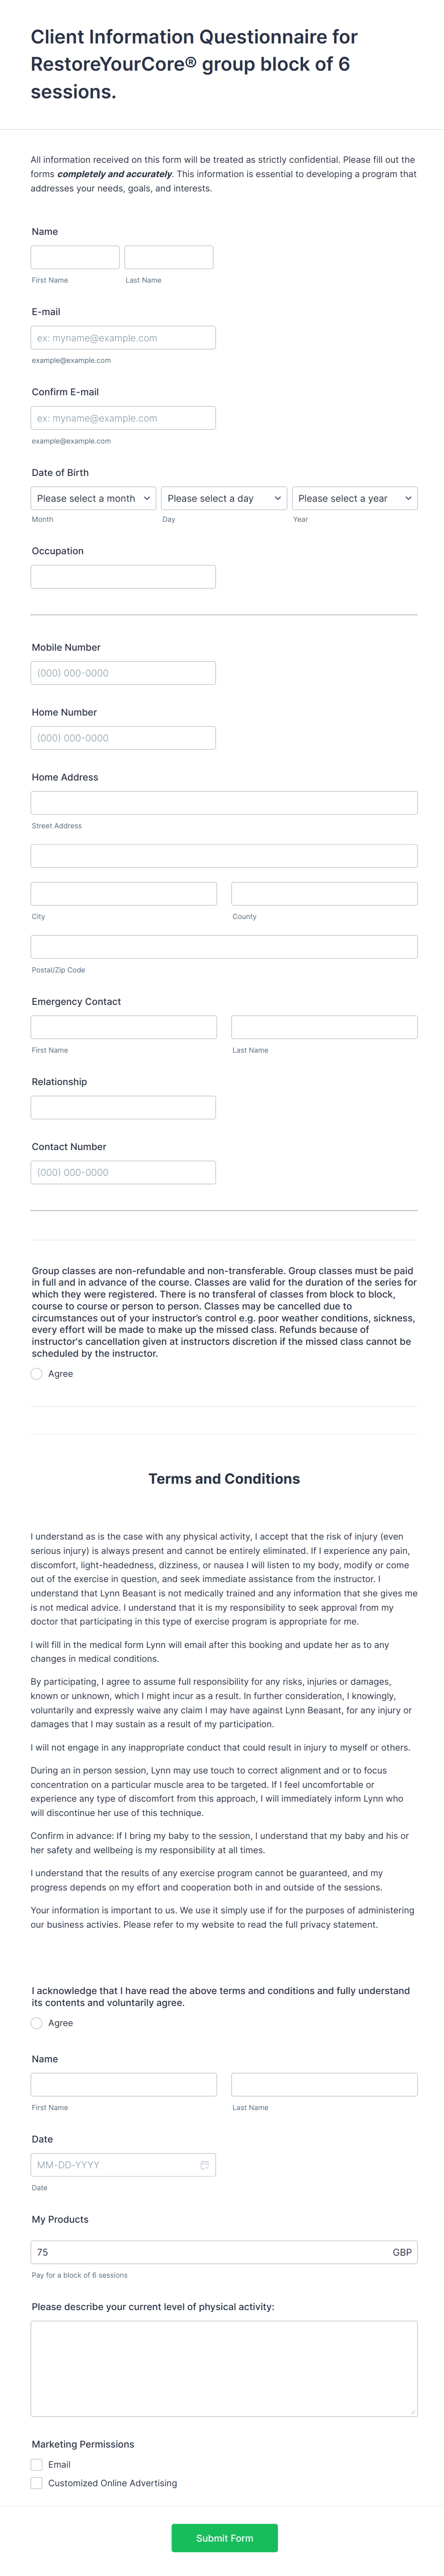Open the "Please select a day" dropdown
Screen dimensions: 444x2576
click(223, 498)
